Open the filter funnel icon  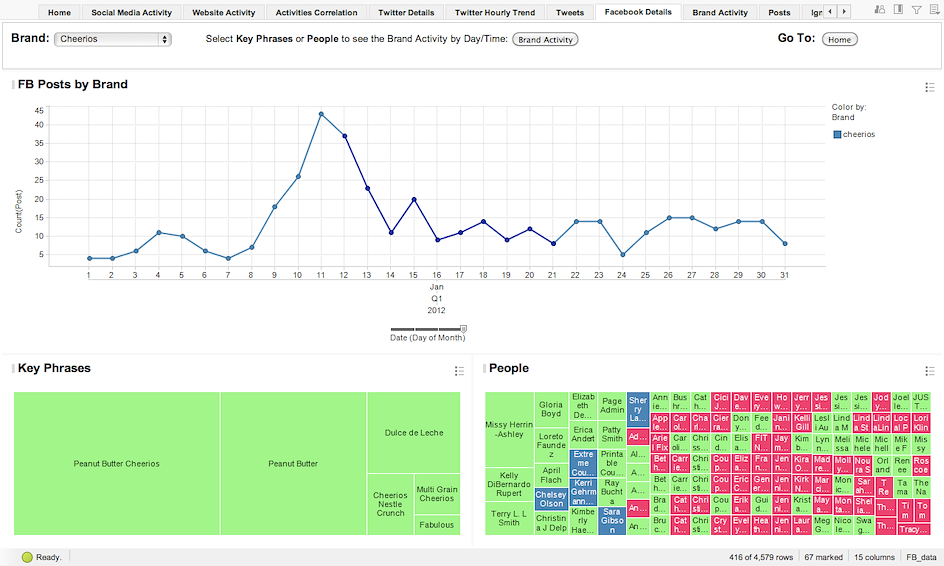point(916,10)
